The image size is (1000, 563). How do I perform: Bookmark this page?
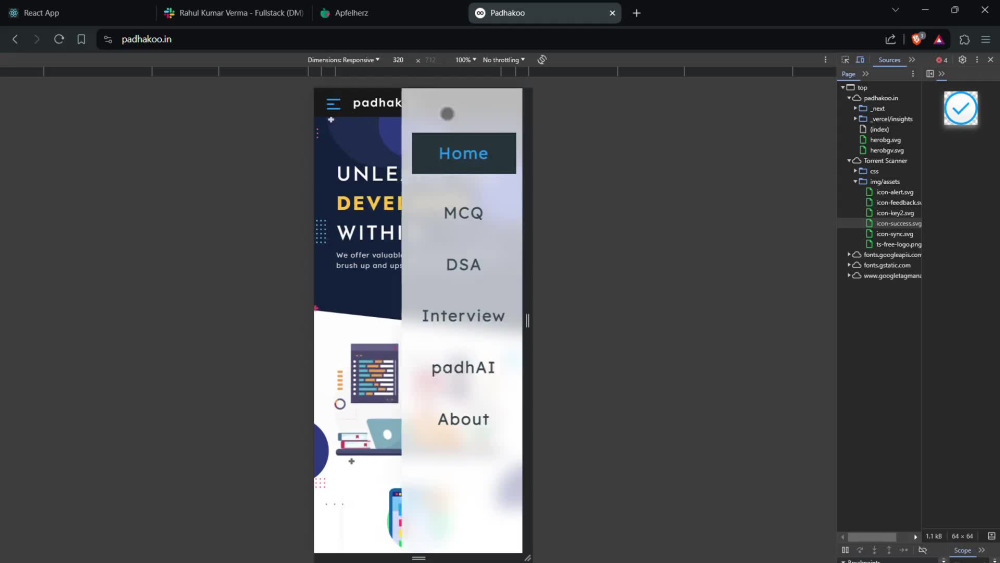click(x=81, y=39)
